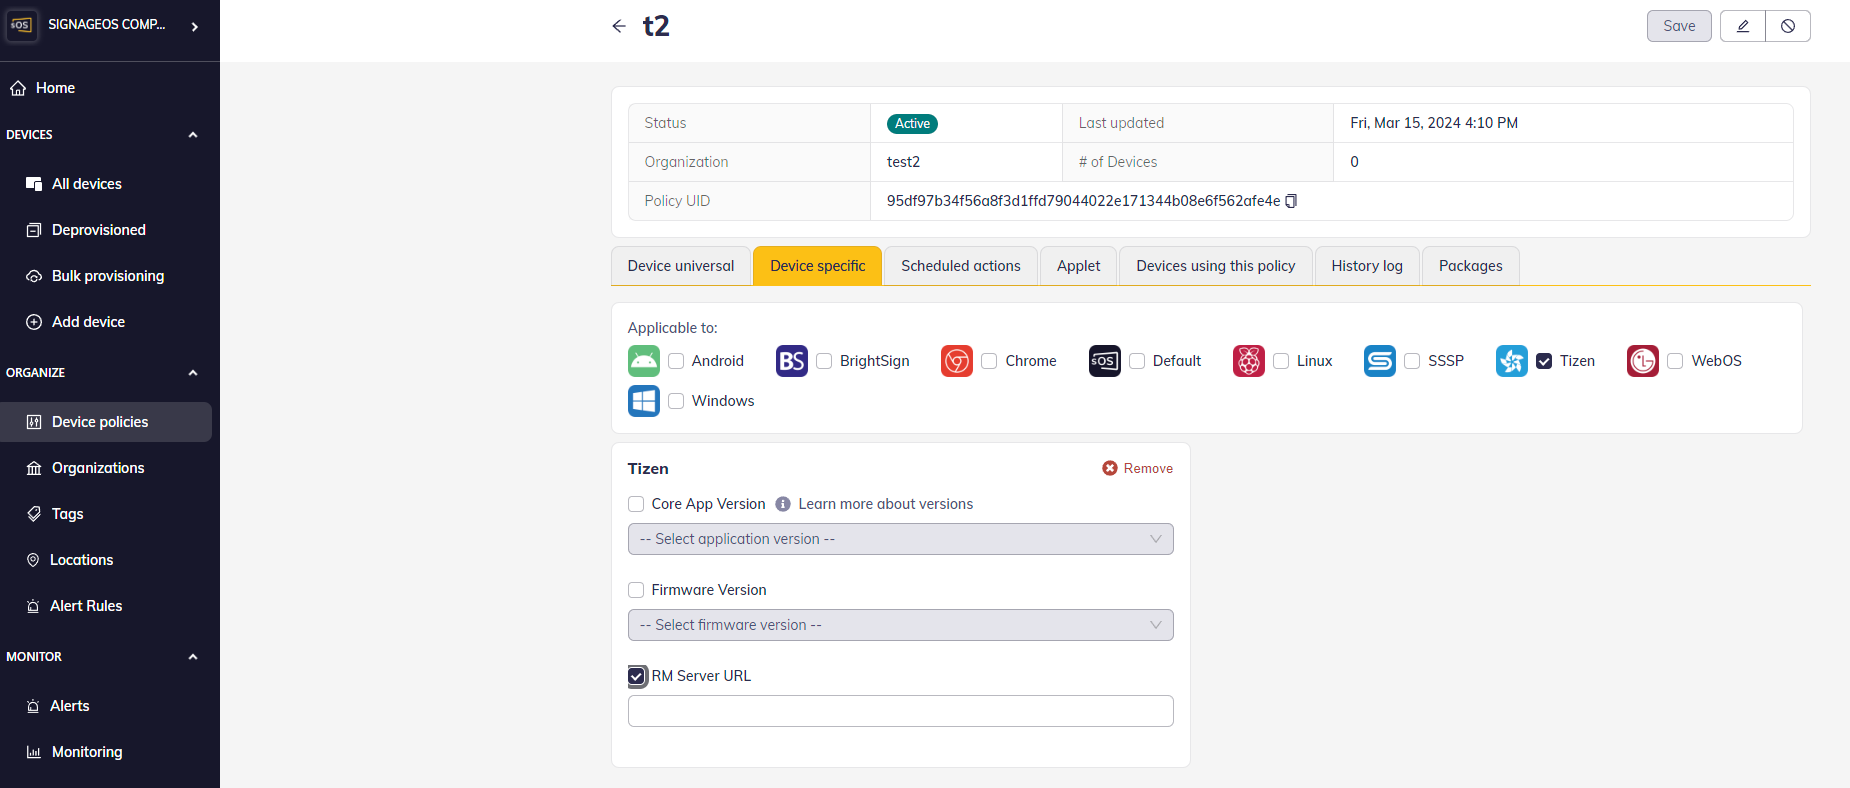Click the pencil edit icon button
This screenshot has width=1850, height=788.
point(1742,26)
